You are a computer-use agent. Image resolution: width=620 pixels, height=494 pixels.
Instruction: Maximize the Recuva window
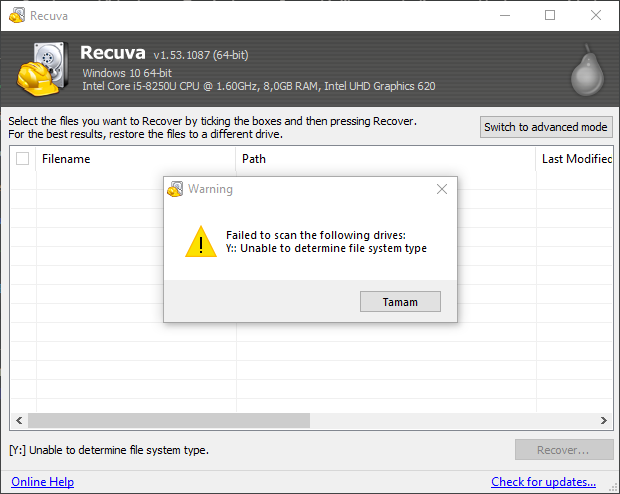click(x=550, y=16)
